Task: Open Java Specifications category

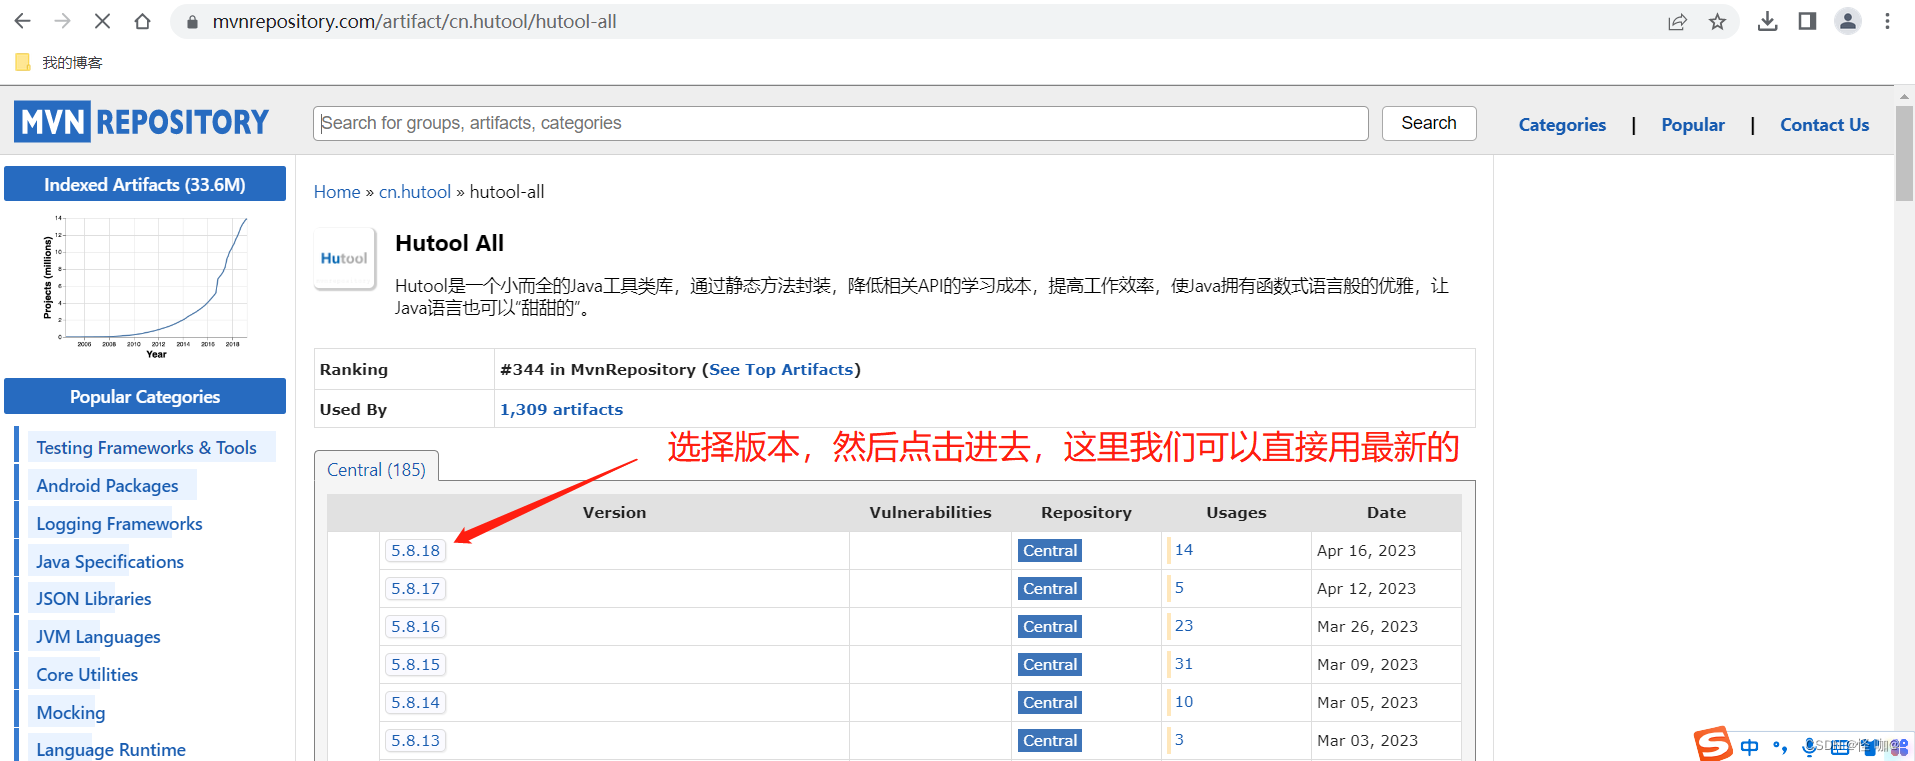Action: (110, 561)
